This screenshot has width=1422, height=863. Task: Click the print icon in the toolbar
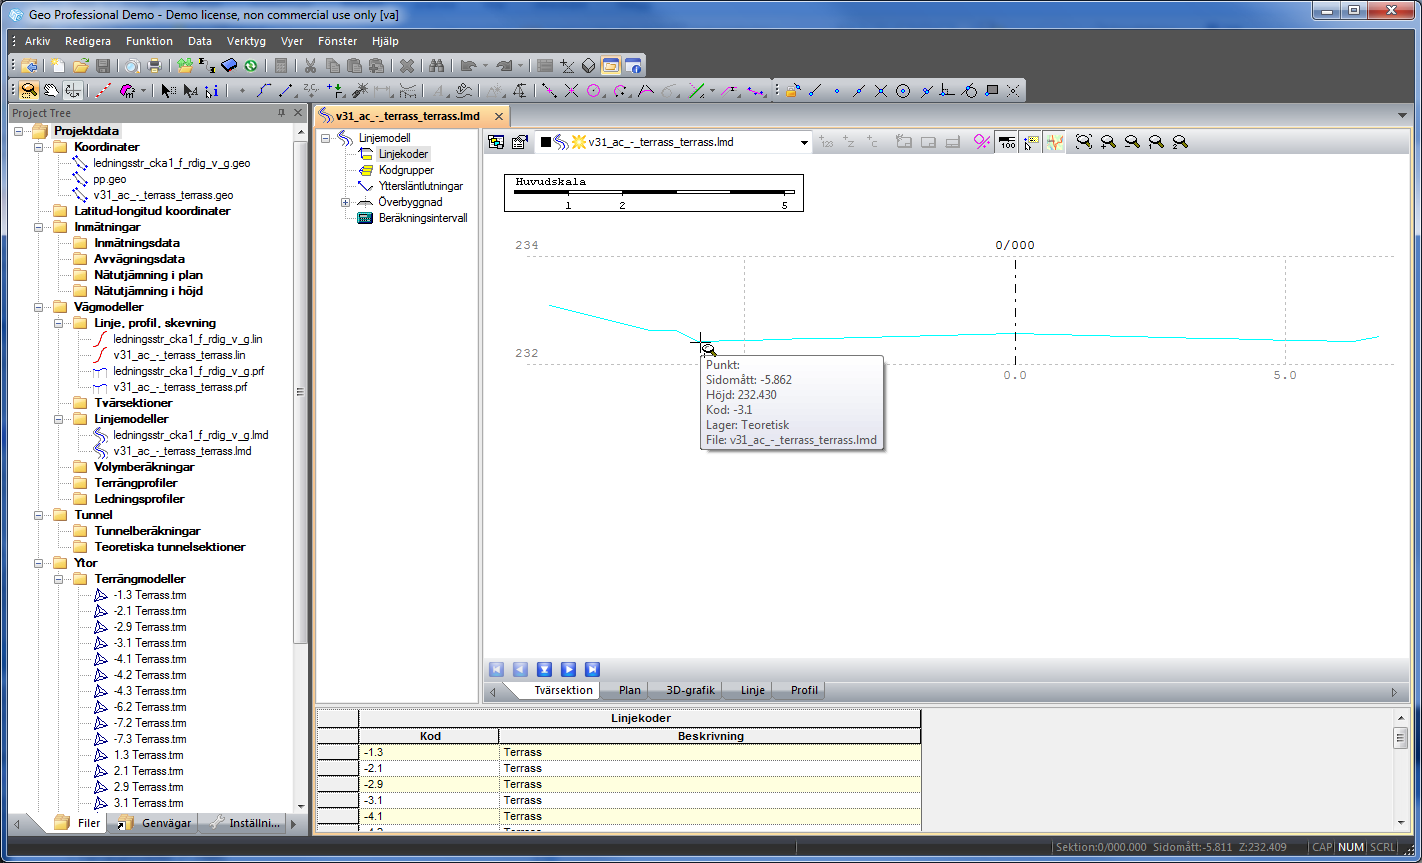pyautogui.click(x=155, y=66)
